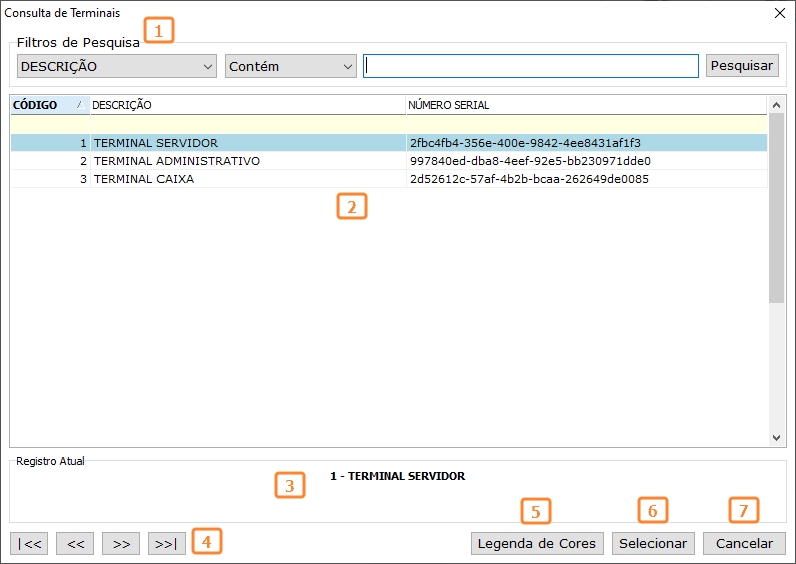Sort by NÚMERO SERIAL column header
The image size is (796, 564).
[585, 105]
